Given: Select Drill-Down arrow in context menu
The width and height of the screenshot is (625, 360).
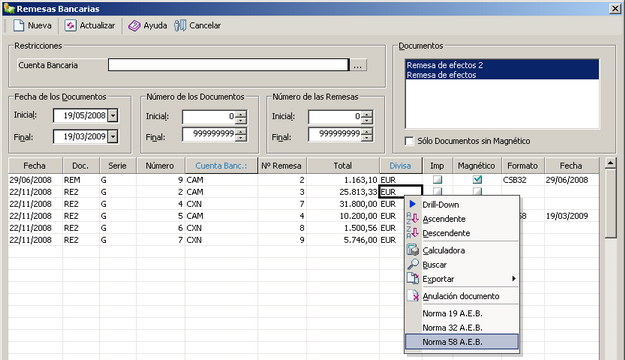Looking at the screenshot, I should coord(412,205).
